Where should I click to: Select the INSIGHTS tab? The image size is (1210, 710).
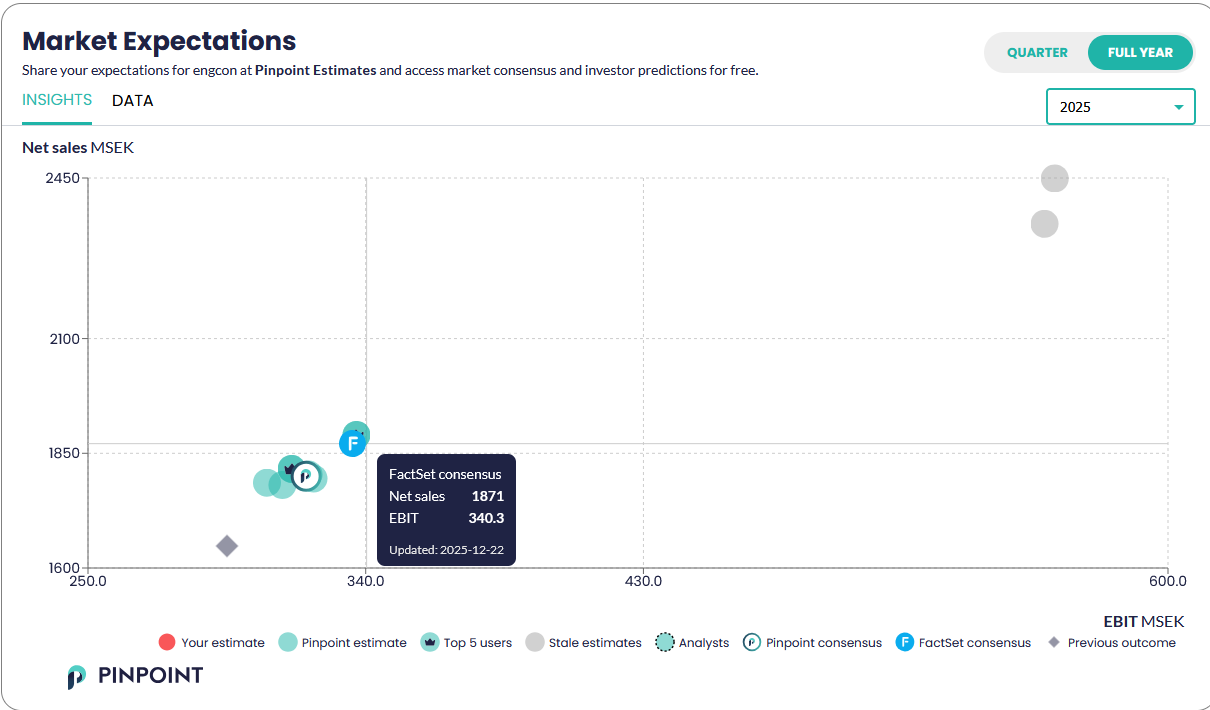[x=57, y=100]
